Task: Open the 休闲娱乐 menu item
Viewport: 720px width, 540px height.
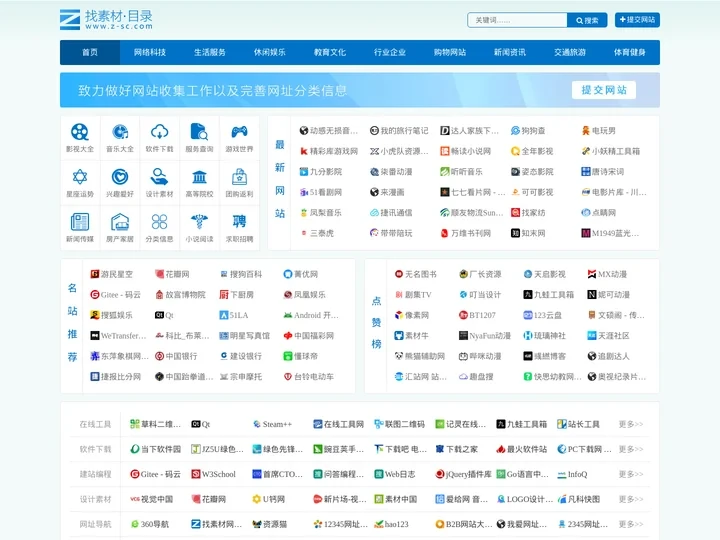Action: [x=270, y=52]
